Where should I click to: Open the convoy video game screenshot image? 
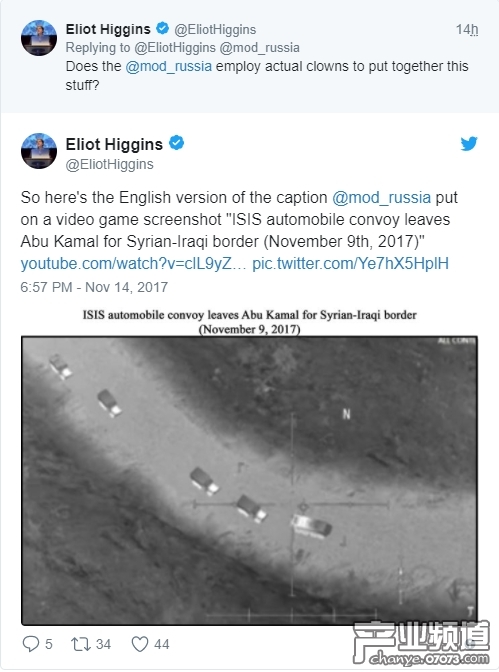click(249, 480)
